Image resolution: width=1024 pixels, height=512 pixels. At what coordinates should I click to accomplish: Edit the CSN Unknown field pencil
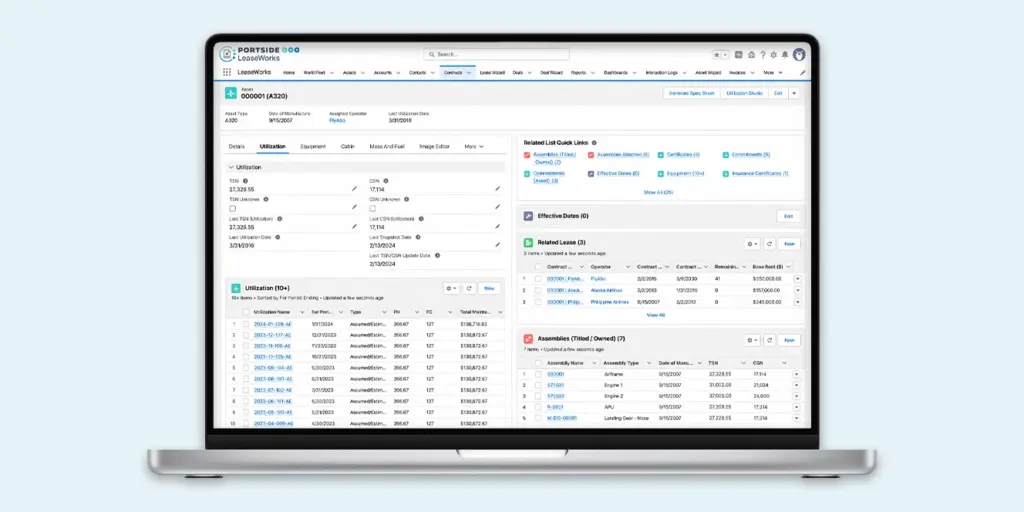click(498, 207)
